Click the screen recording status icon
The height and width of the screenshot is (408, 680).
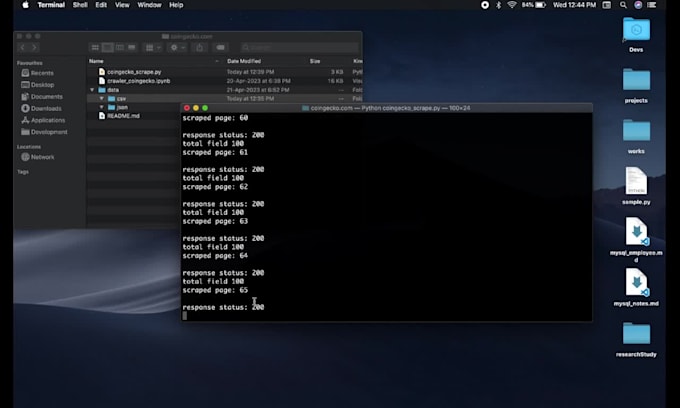point(485,5)
